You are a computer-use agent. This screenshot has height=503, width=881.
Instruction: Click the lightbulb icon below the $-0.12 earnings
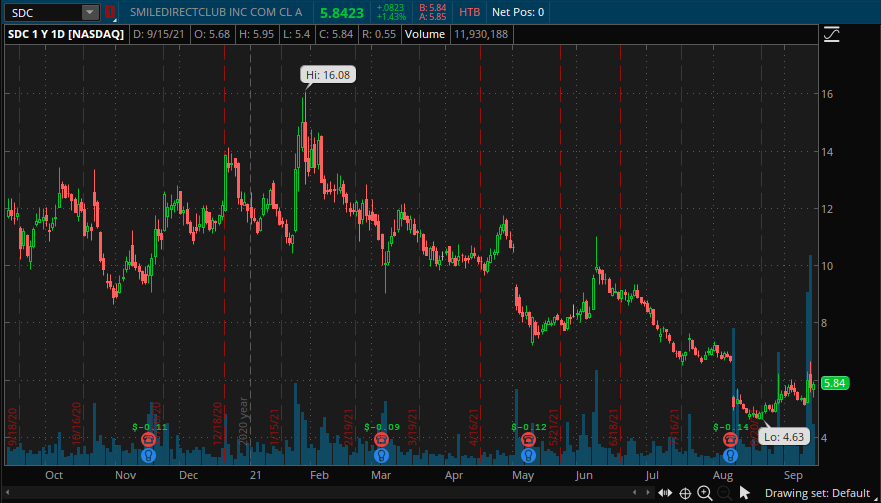click(x=528, y=455)
